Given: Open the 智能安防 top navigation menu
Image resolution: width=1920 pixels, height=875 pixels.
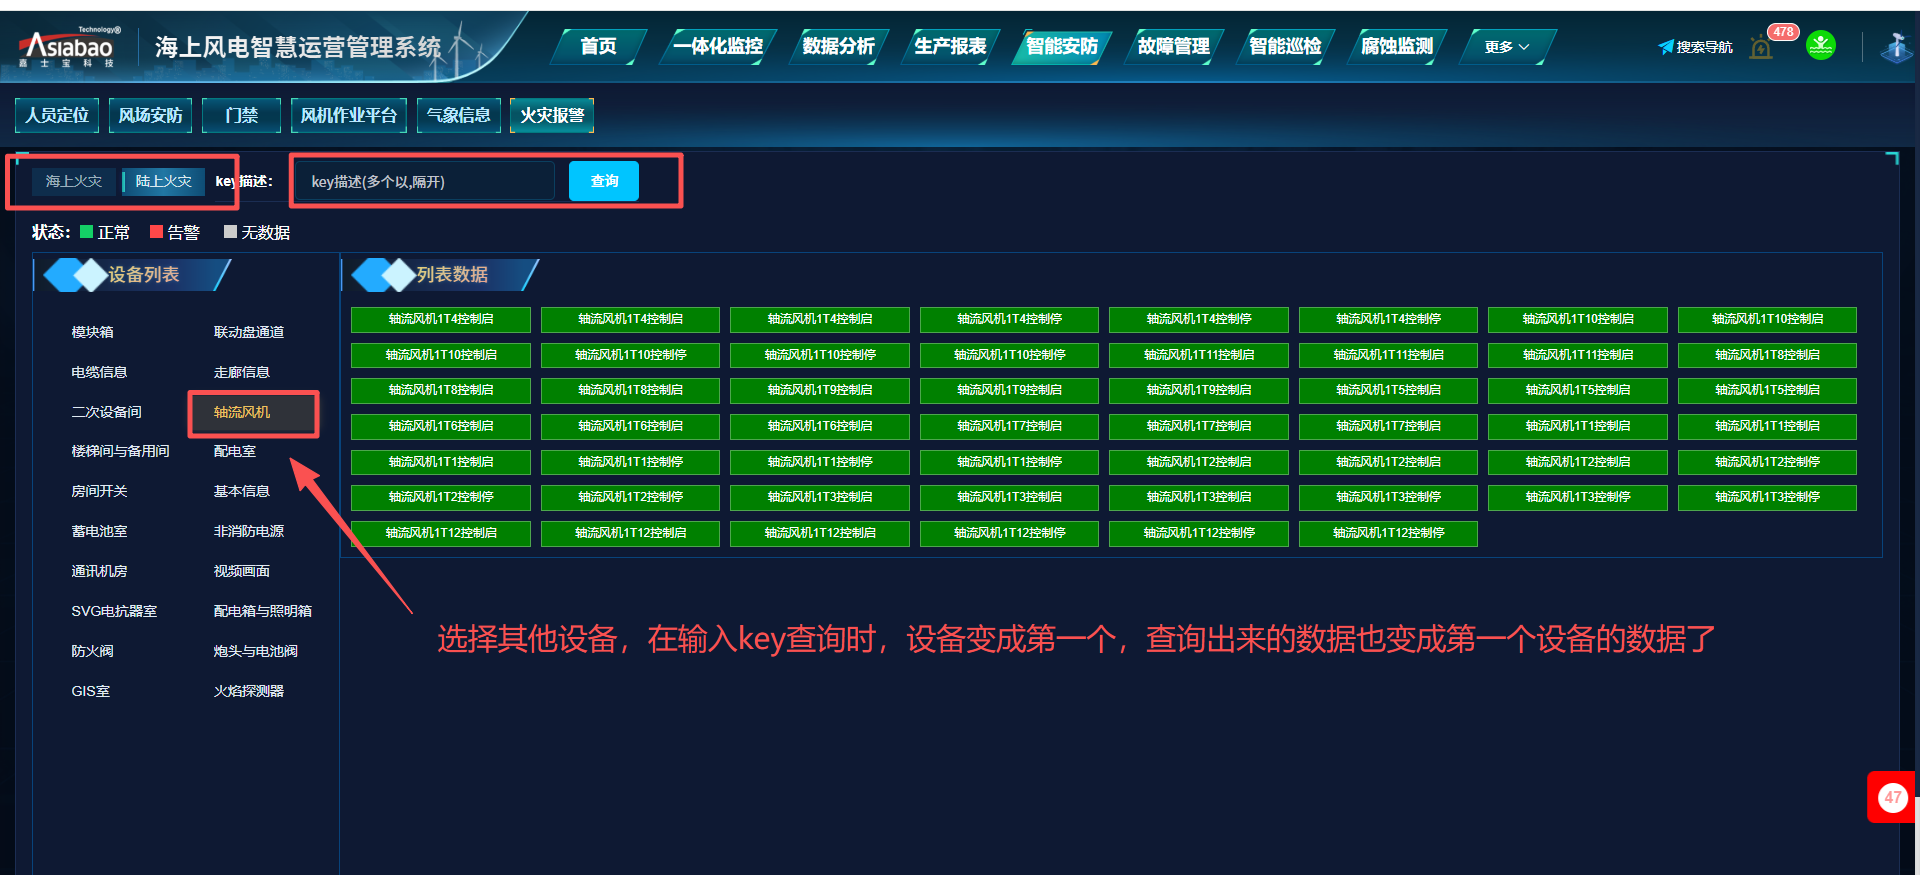Looking at the screenshot, I should tap(1061, 46).
